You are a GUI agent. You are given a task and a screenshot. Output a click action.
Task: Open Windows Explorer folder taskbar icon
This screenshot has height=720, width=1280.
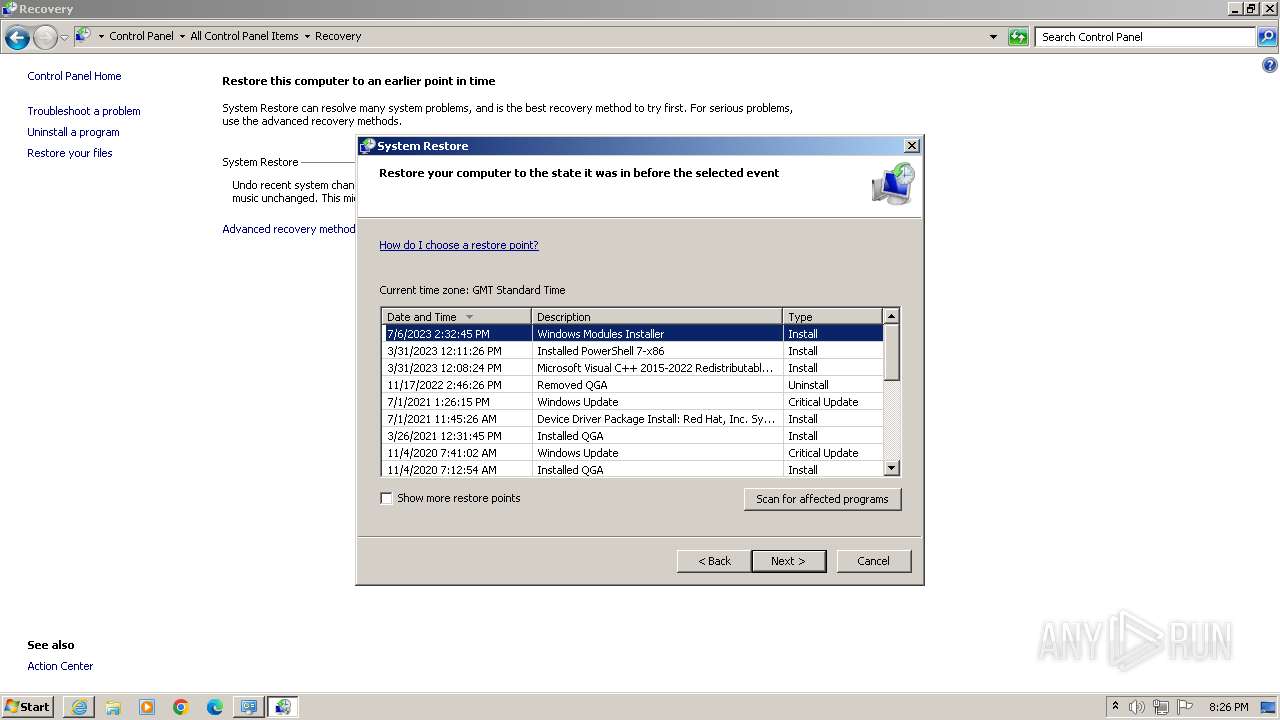pos(113,707)
